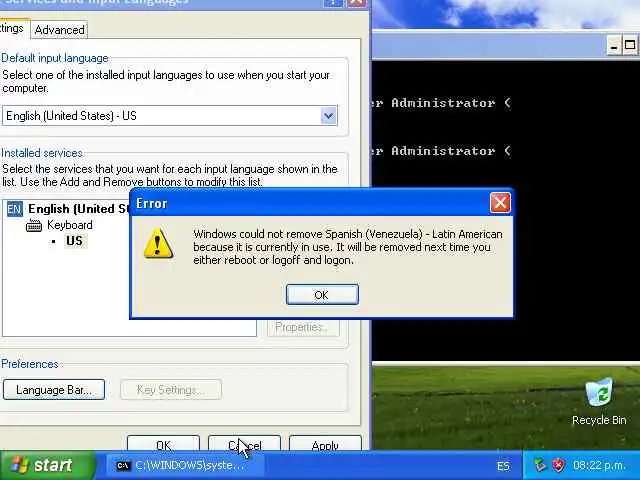Open Language Bar preferences
This screenshot has width=640, height=480.
coord(54,390)
